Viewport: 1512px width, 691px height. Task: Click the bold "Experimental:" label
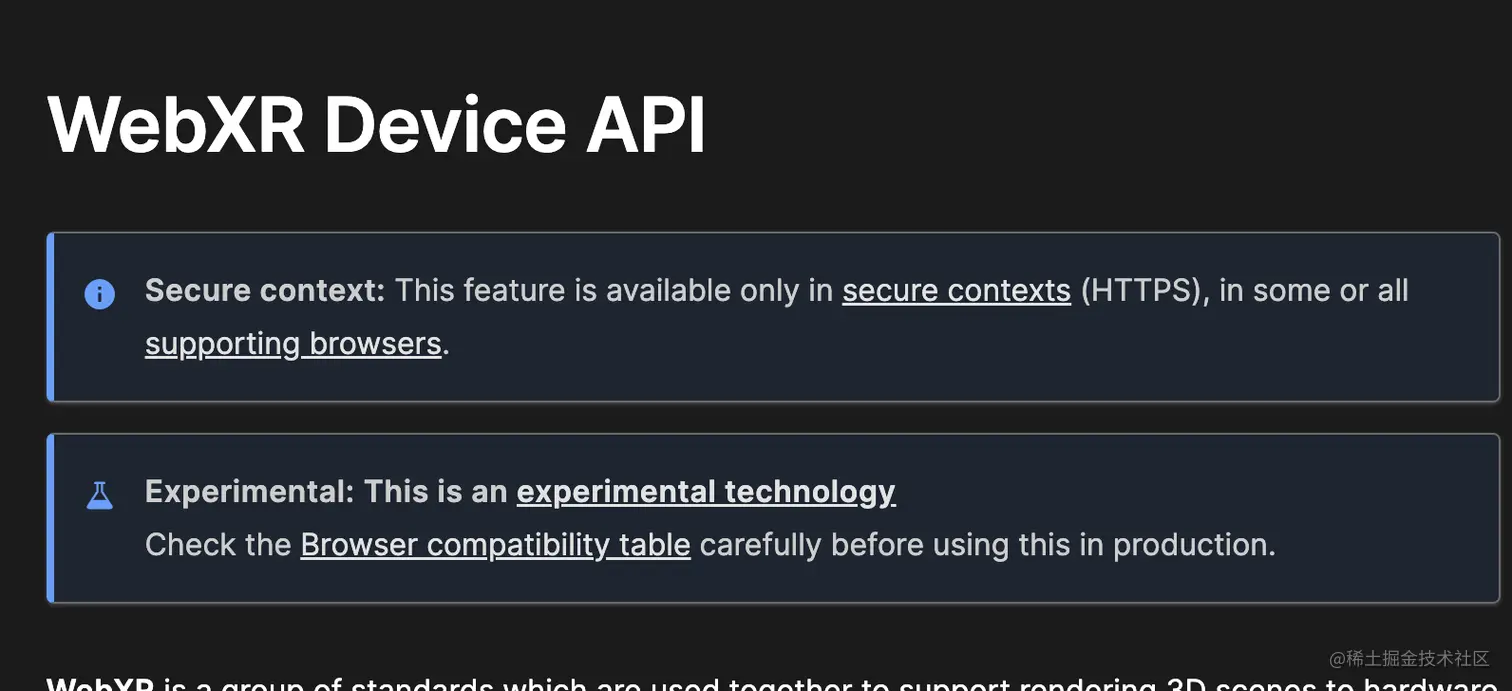point(249,492)
